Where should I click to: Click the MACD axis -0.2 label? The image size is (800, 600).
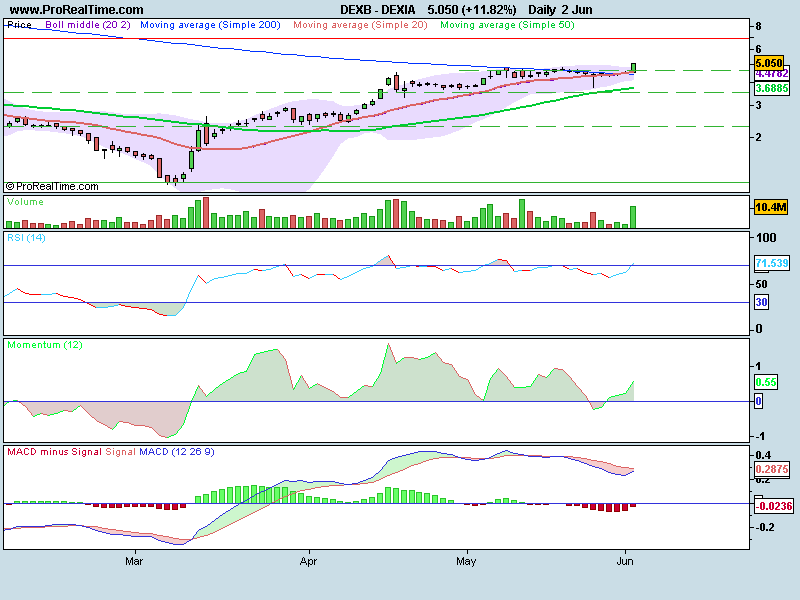coord(765,528)
